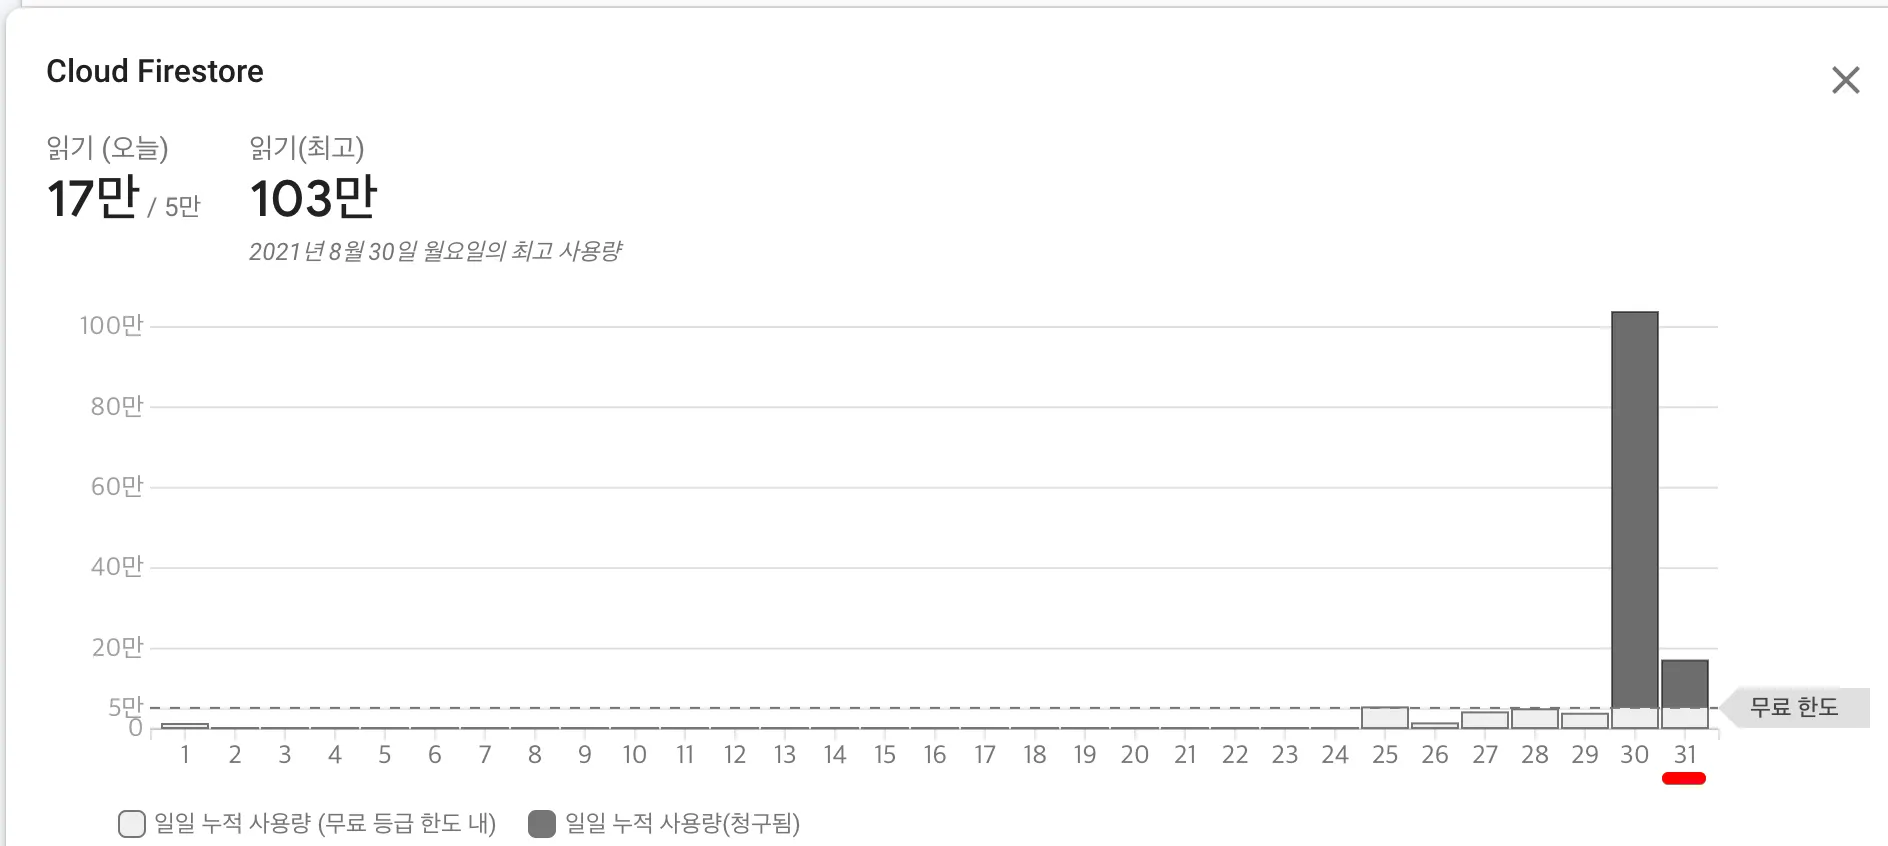1888x846 pixels.
Task: Click the x-axis label 15
Action: click(885, 755)
